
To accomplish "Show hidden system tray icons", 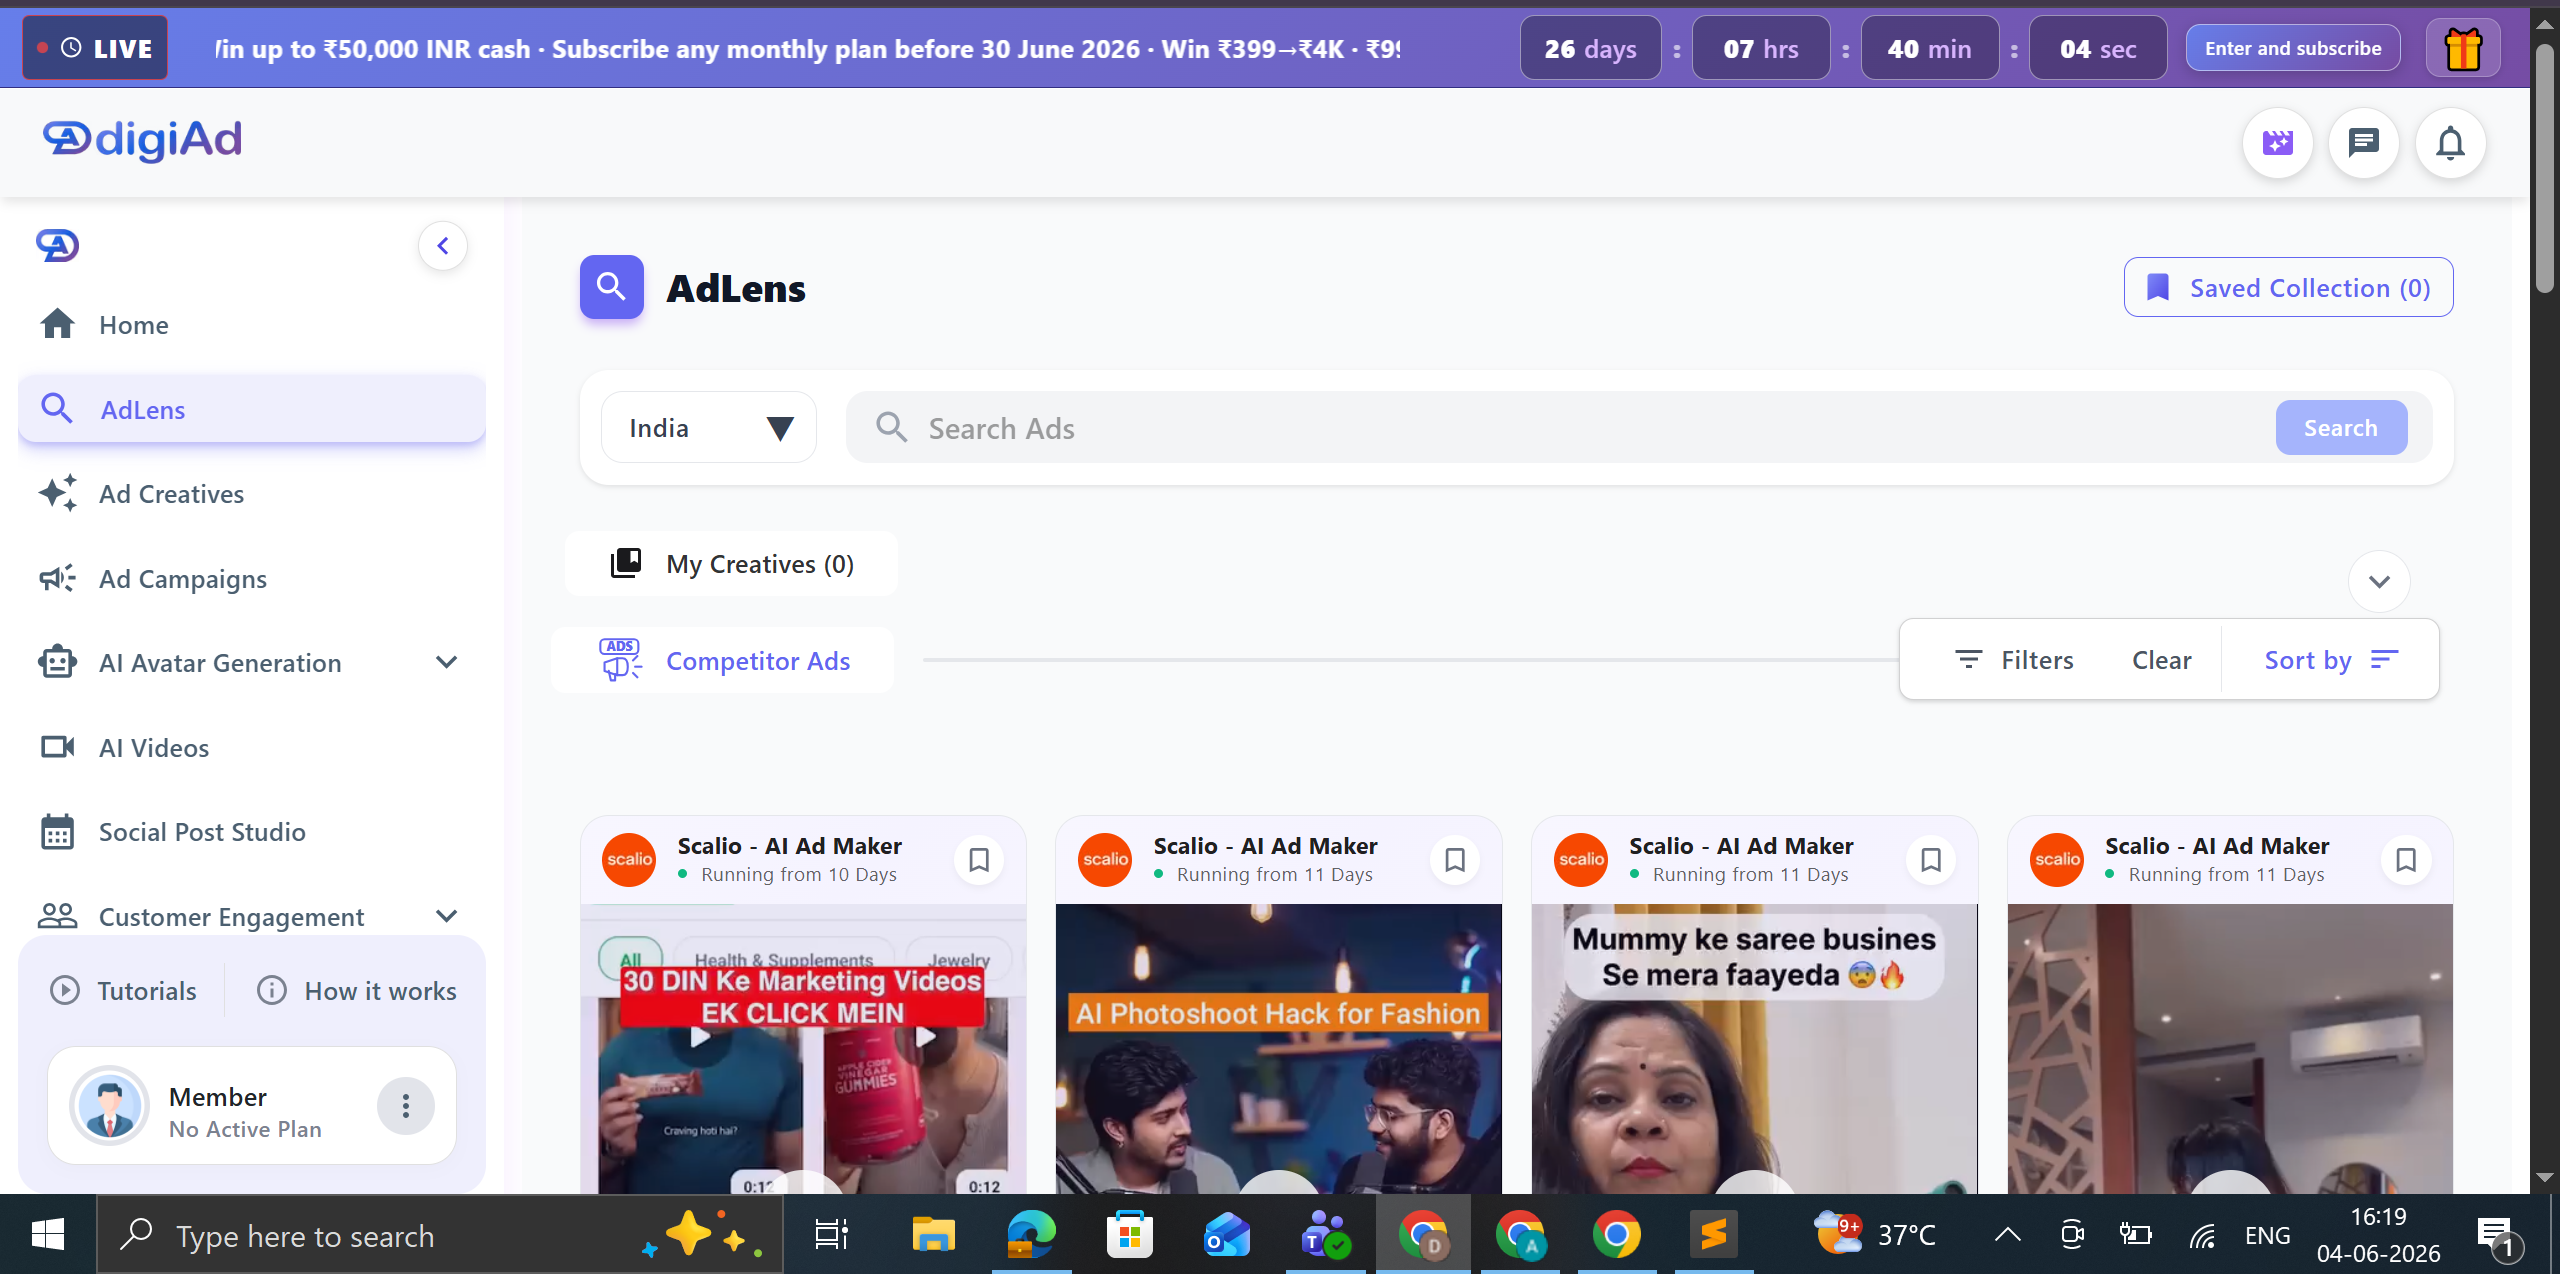I will coord(2007,1235).
